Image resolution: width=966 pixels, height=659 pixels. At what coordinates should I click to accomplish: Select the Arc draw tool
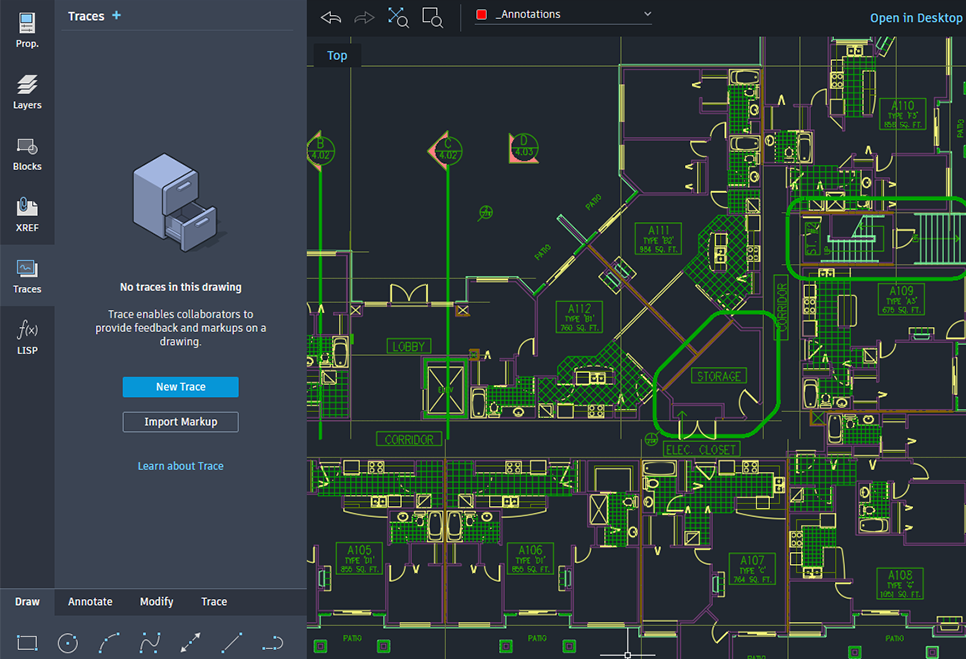coord(109,643)
